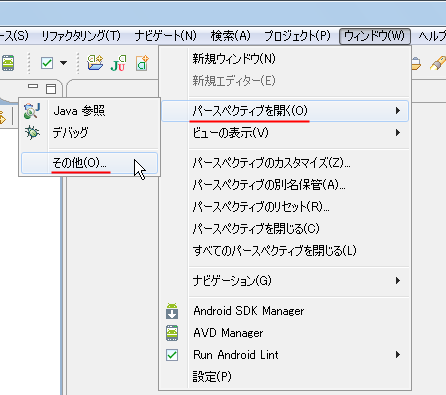Select 新規ウィンドウ(N) menu entry
446x395 pixels.
[x=285, y=59]
